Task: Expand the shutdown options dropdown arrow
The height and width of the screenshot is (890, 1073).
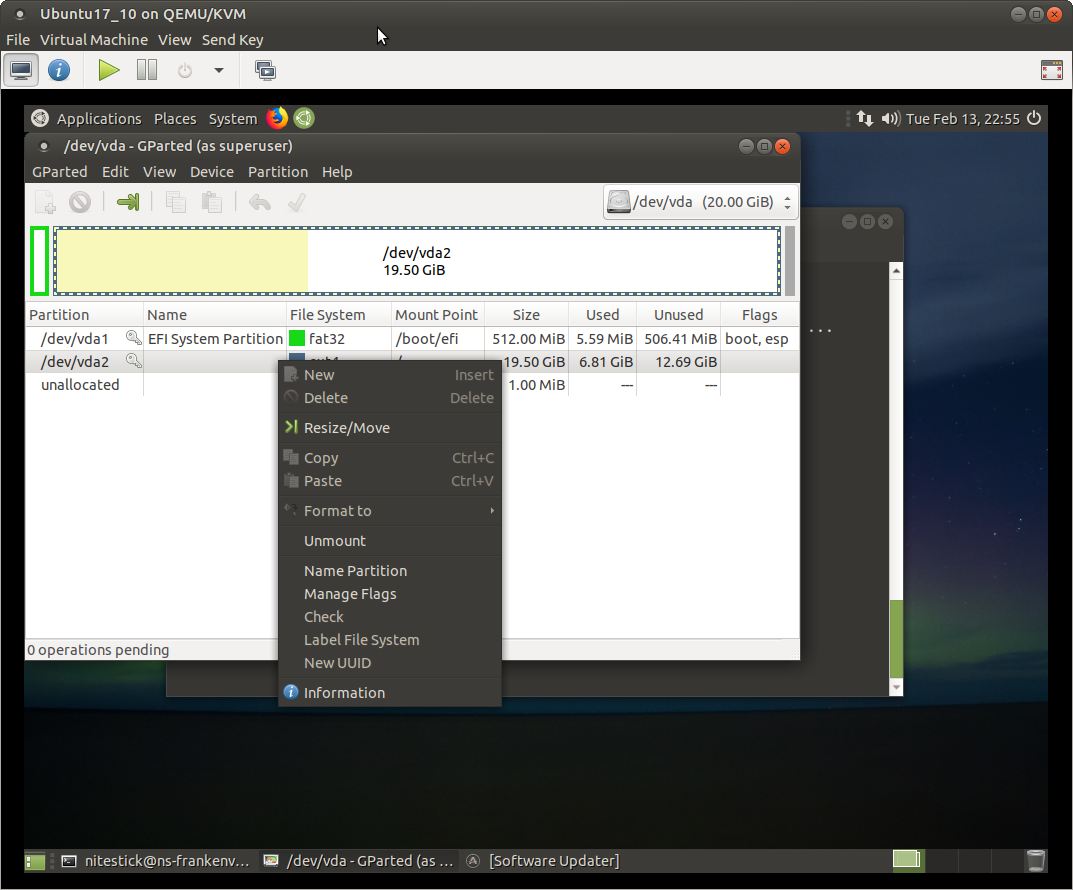Action: tap(218, 70)
